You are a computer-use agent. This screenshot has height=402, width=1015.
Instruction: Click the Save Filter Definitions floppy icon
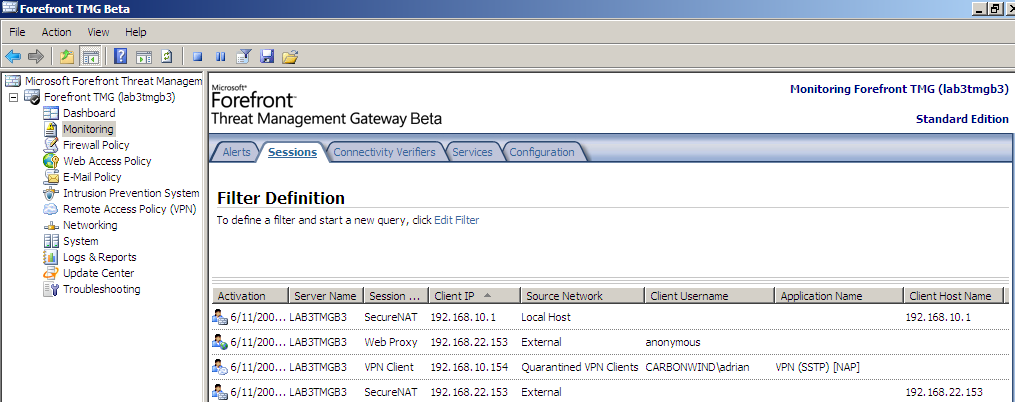(x=266, y=56)
